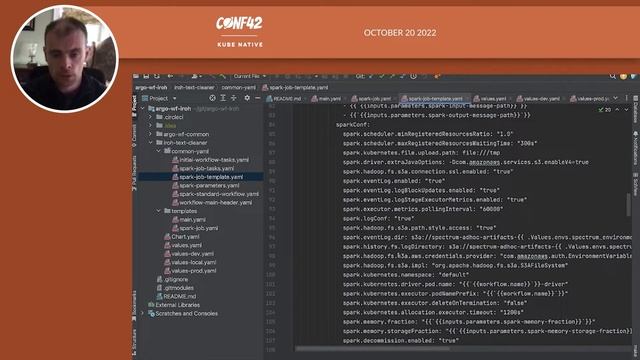The height and width of the screenshot is (360, 640).
Task: Click the Git commit checkmark icon
Action: click(382, 76)
